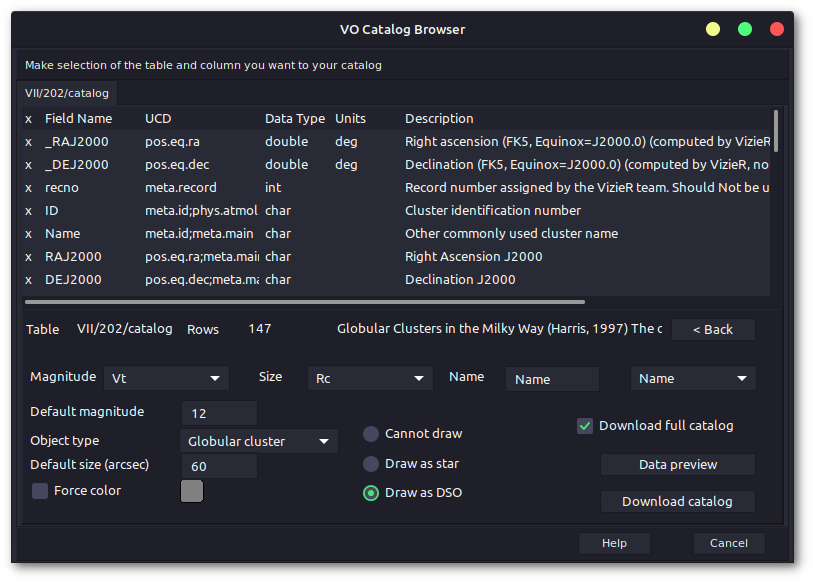Enable the Force color checkbox

coord(40,491)
